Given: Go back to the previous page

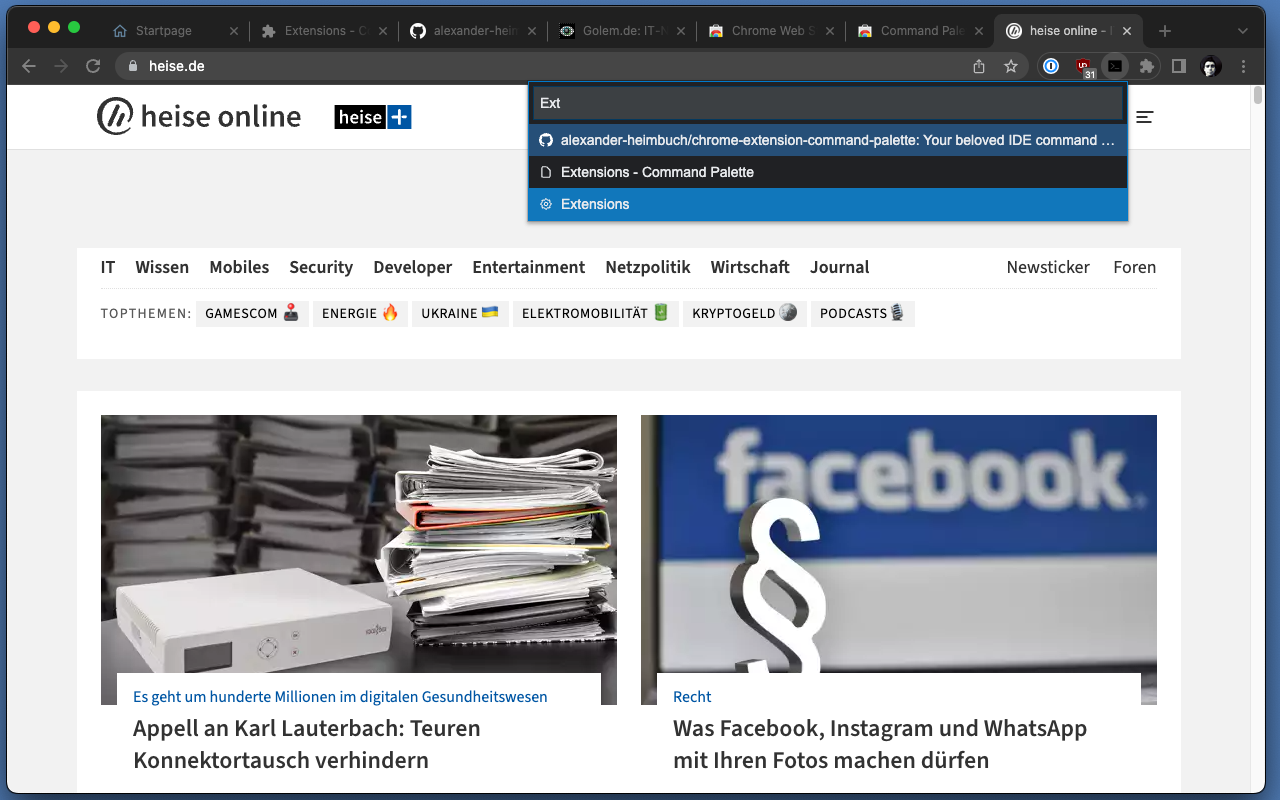Looking at the screenshot, I should [x=29, y=66].
